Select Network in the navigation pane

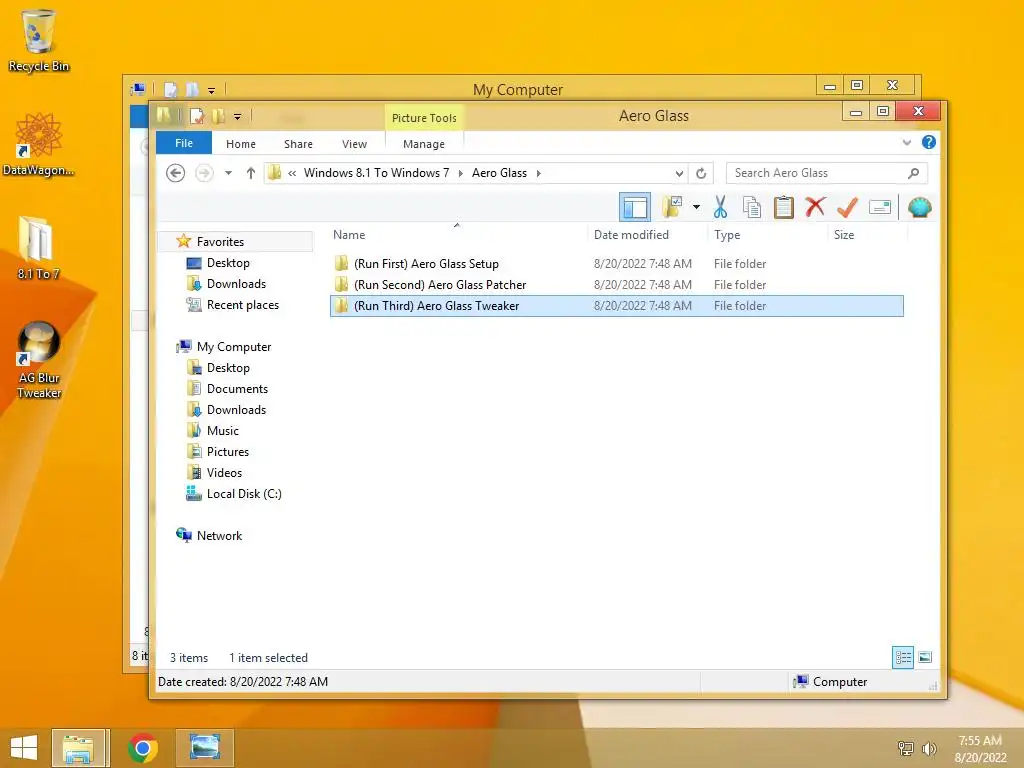(x=219, y=536)
